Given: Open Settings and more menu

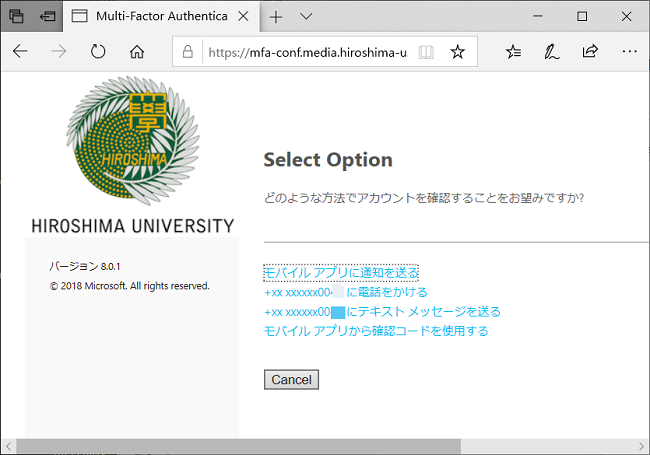Looking at the screenshot, I should pyautogui.click(x=629, y=51).
